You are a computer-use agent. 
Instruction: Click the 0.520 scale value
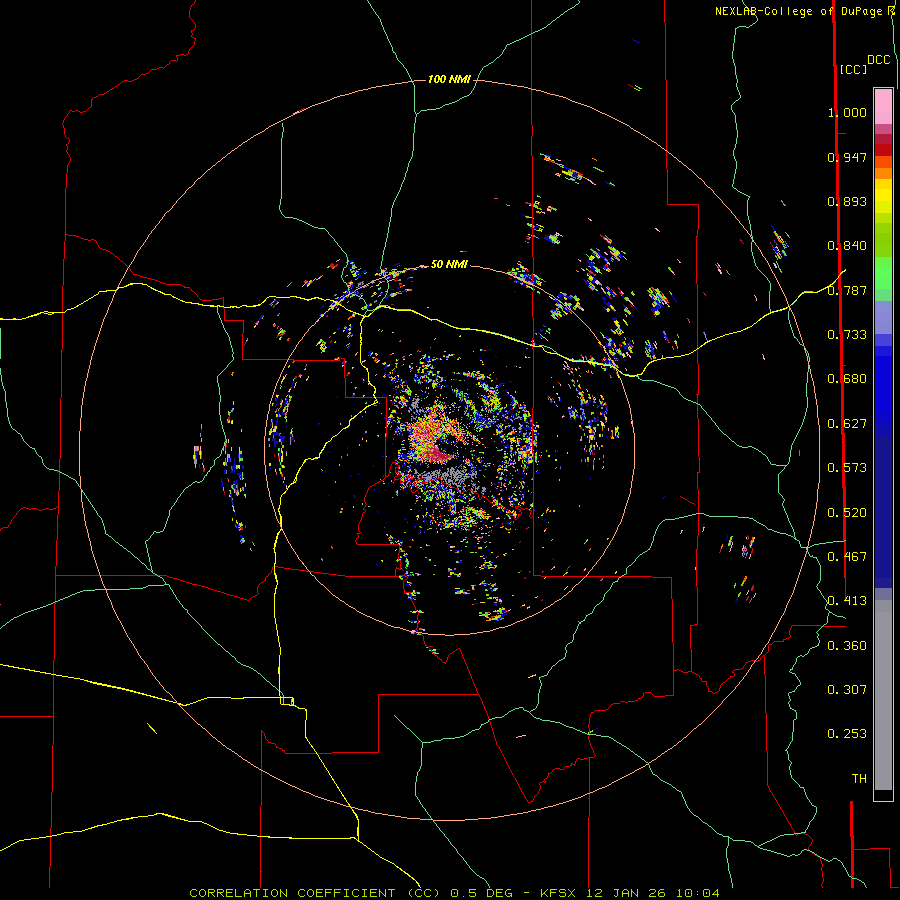pyautogui.click(x=847, y=513)
